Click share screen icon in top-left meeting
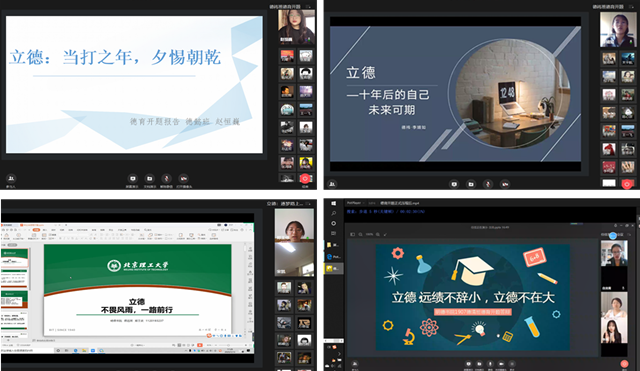This screenshot has width=640, height=371. pos(133,179)
